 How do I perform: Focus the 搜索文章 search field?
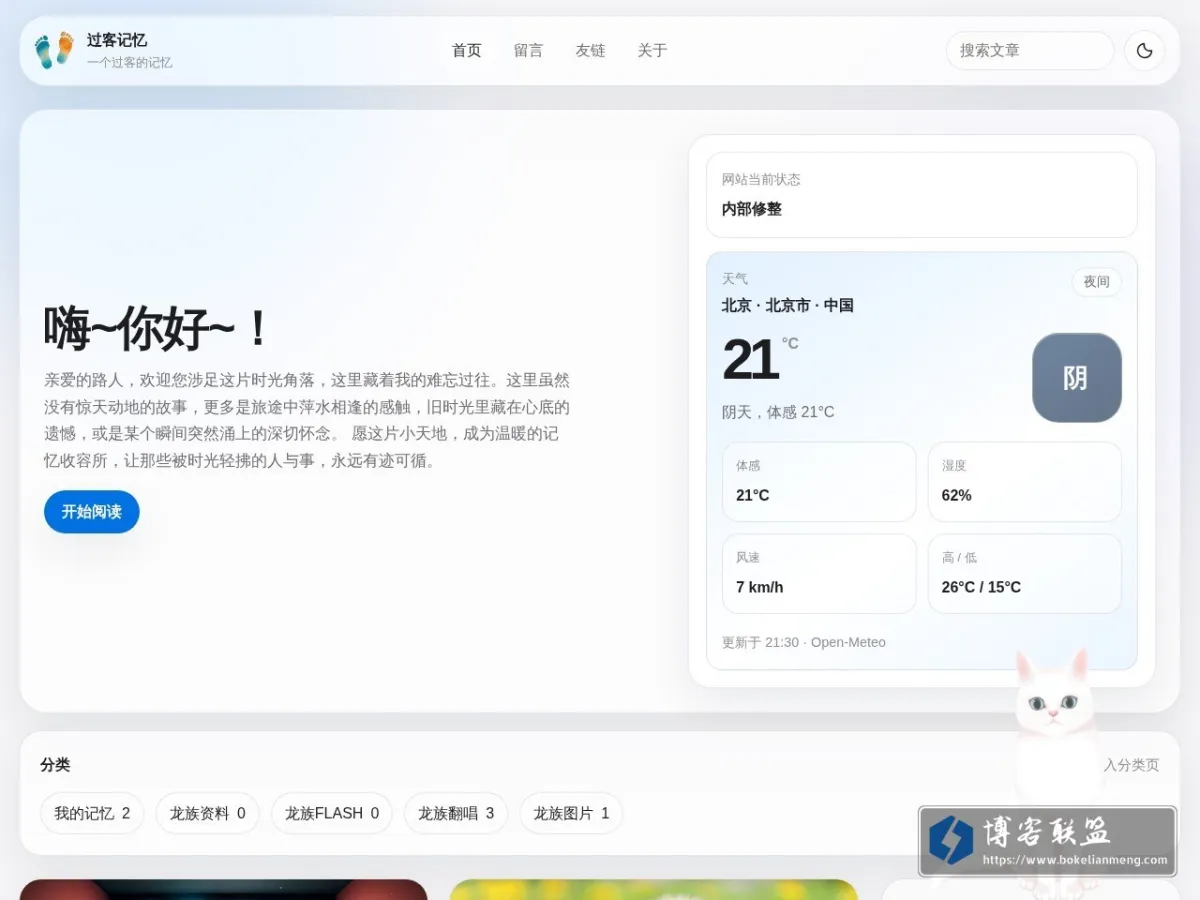pyautogui.click(x=1030, y=51)
